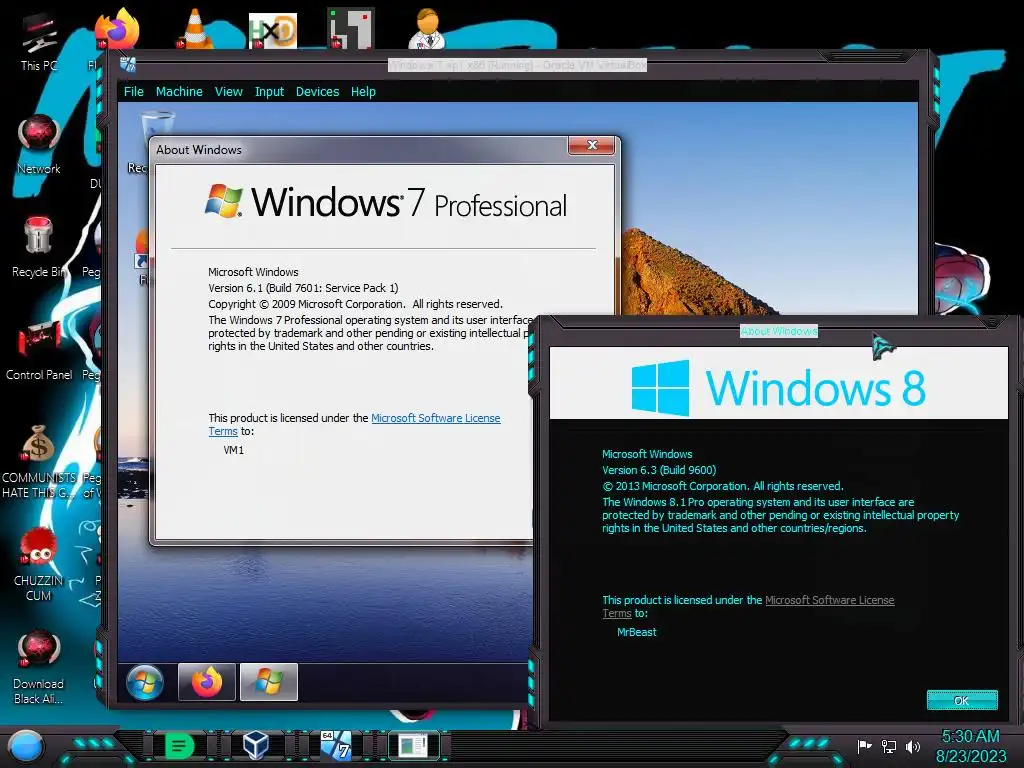Screen dimensions: 1024x768
Task: Open the VLC traffic cone shortcut
Action: (195, 28)
